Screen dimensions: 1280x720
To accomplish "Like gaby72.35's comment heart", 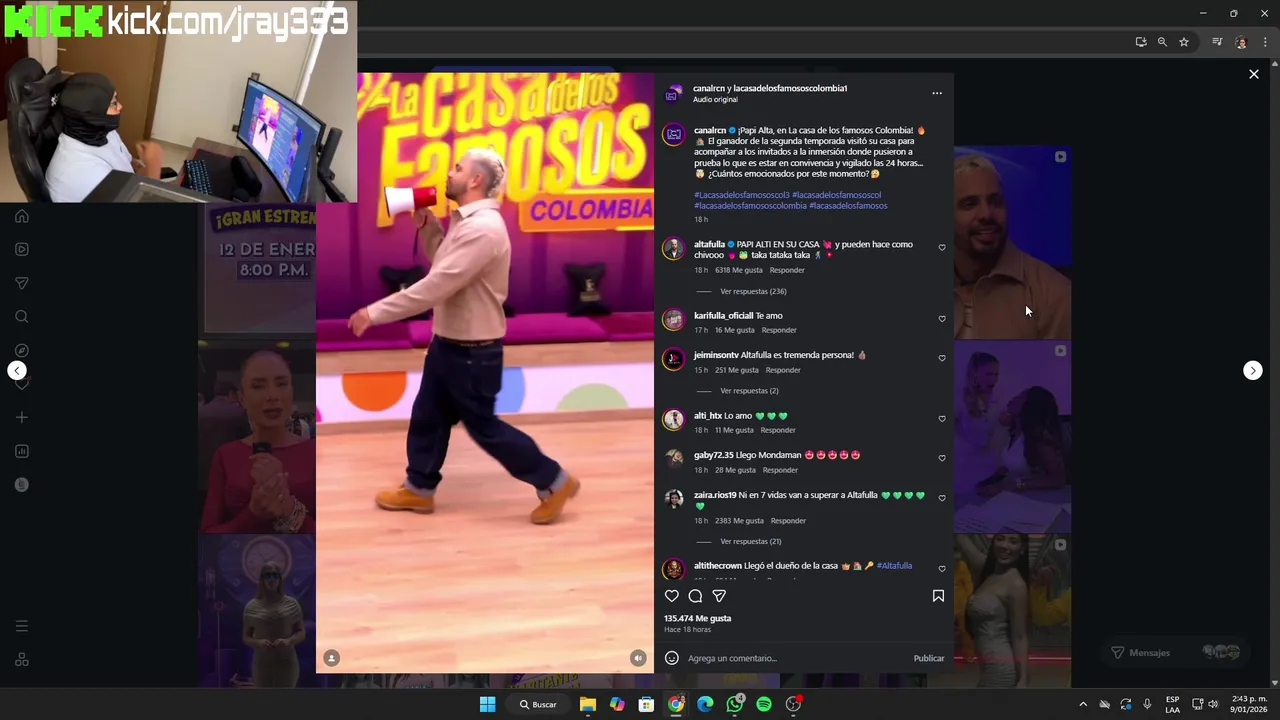I will point(942,458).
